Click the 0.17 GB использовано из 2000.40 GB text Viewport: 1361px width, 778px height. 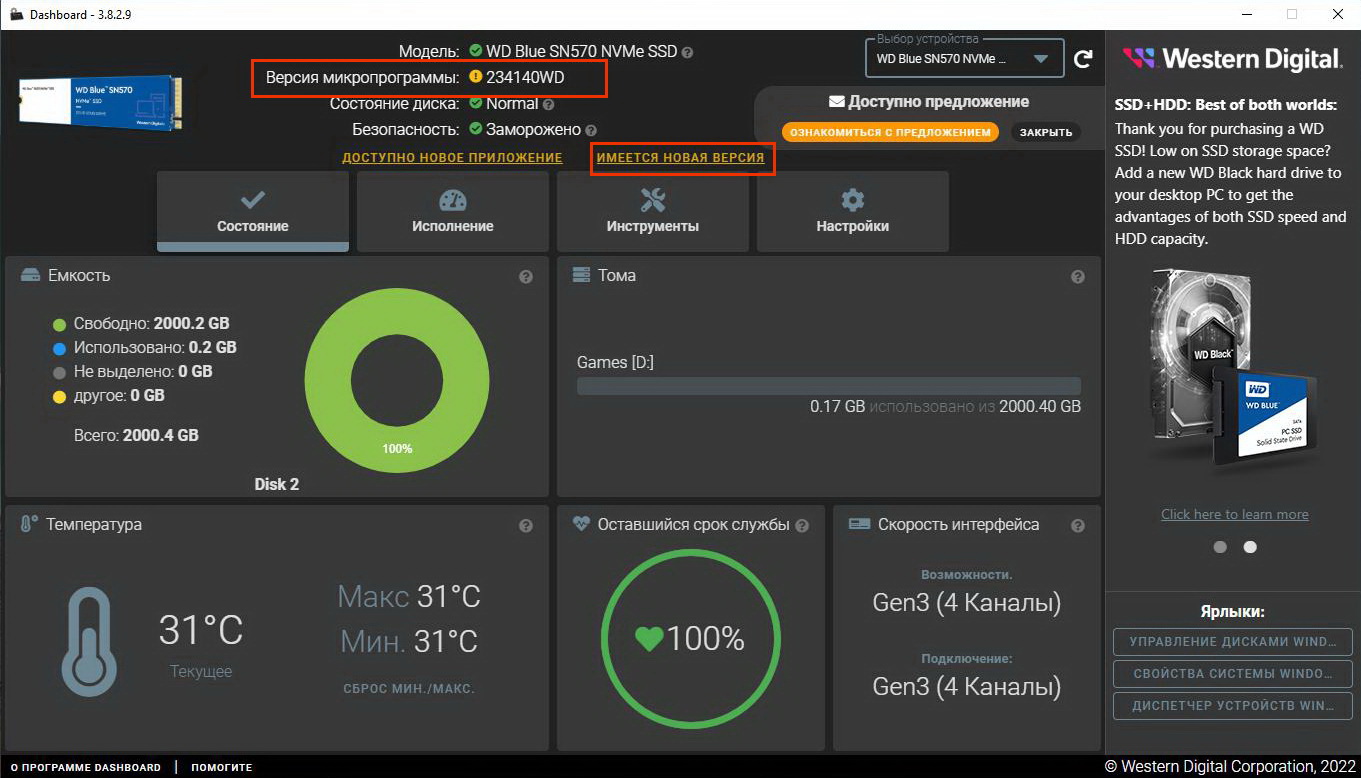(945, 407)
